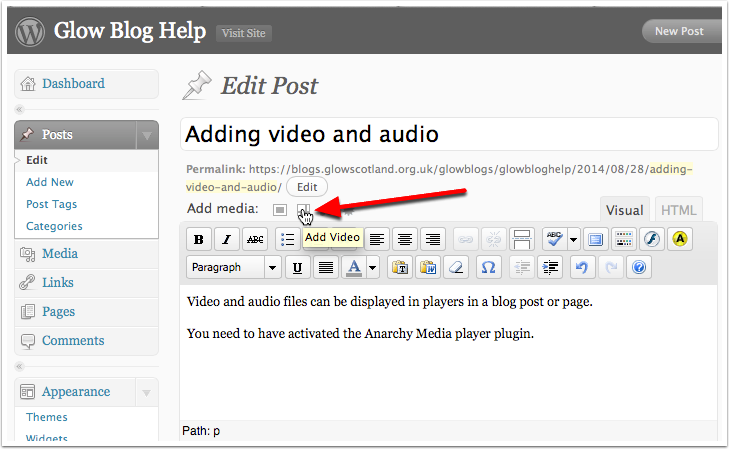Insert a custom character (omega)
The width and height of the screenshot is (729, 449).
489,267
